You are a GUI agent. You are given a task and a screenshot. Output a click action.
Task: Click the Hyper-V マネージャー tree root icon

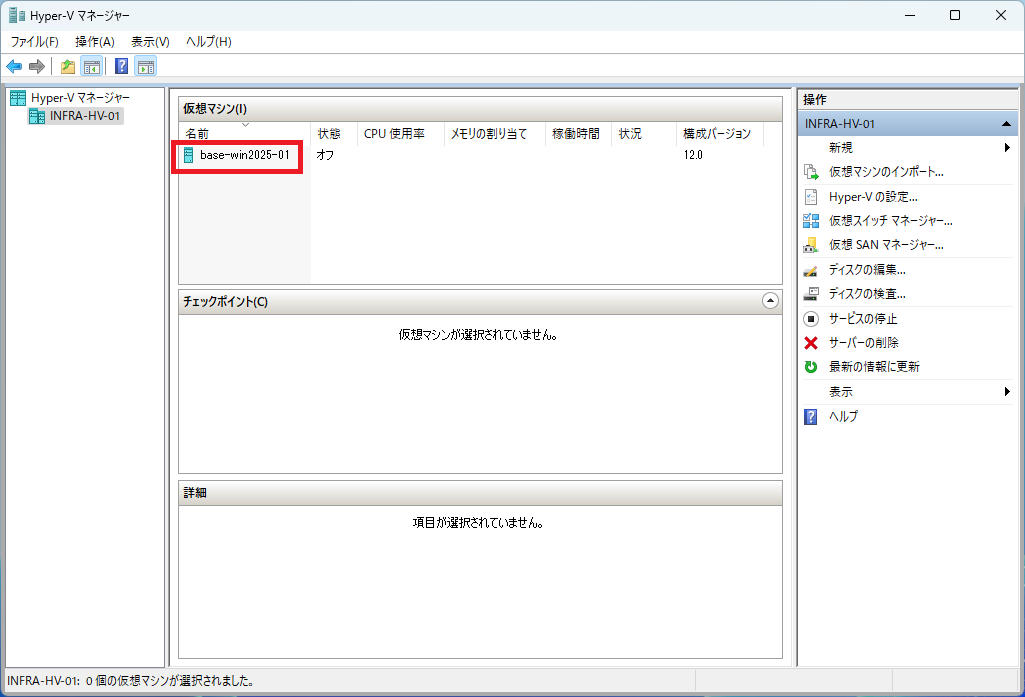pos(18,97)
